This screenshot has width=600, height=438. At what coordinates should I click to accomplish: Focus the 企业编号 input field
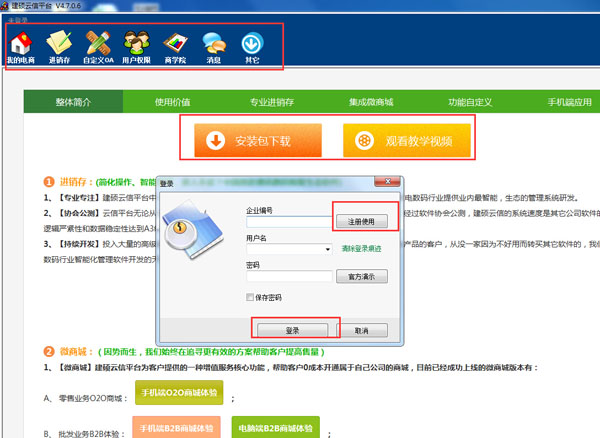(x=289, y=222)
